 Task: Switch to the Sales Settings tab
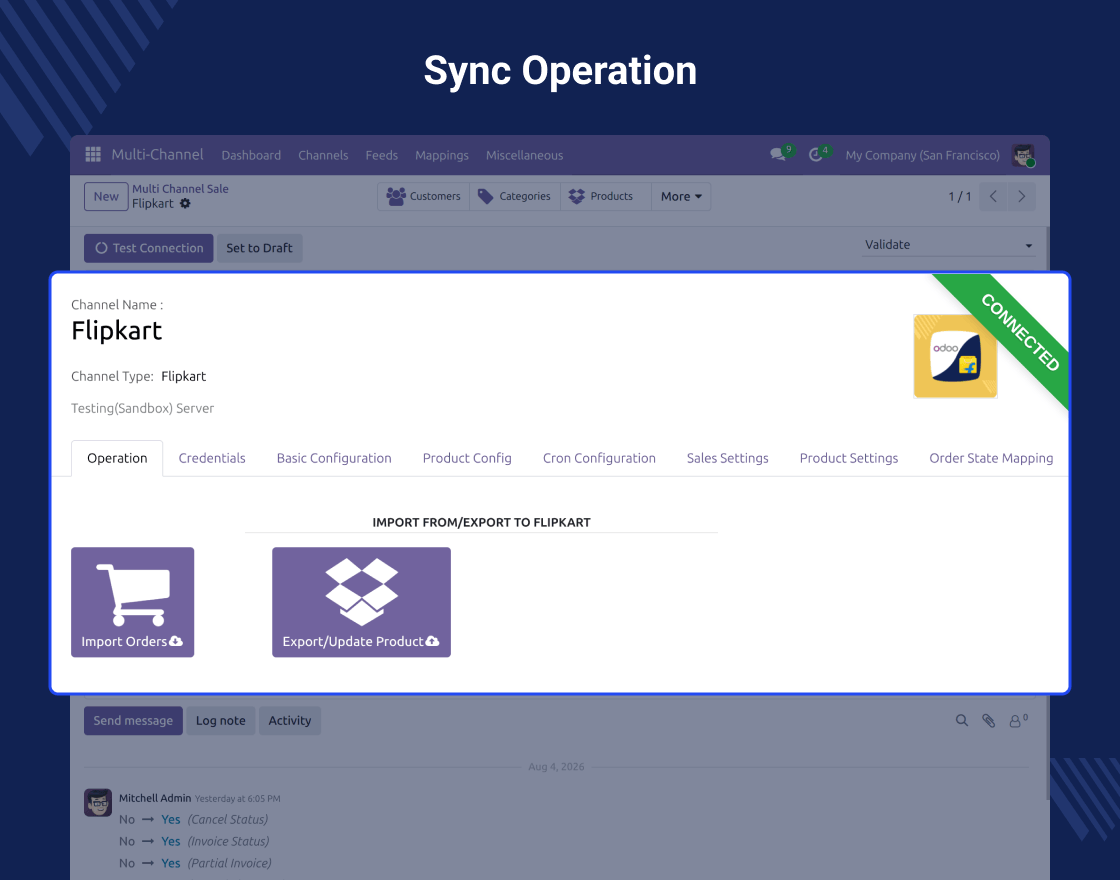click(728, 459)
